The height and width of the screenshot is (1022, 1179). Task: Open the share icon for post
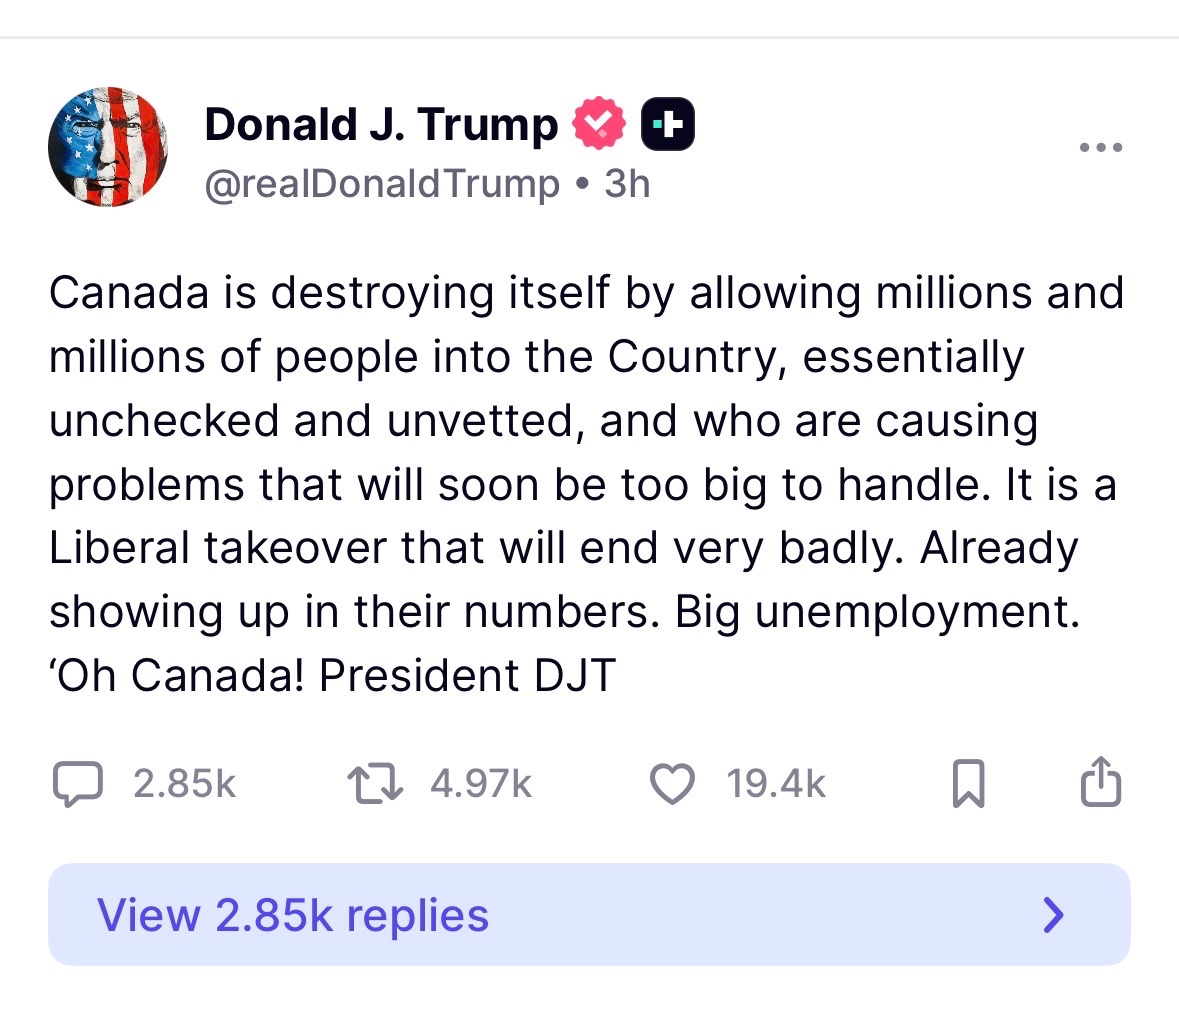click(1101, 782)
